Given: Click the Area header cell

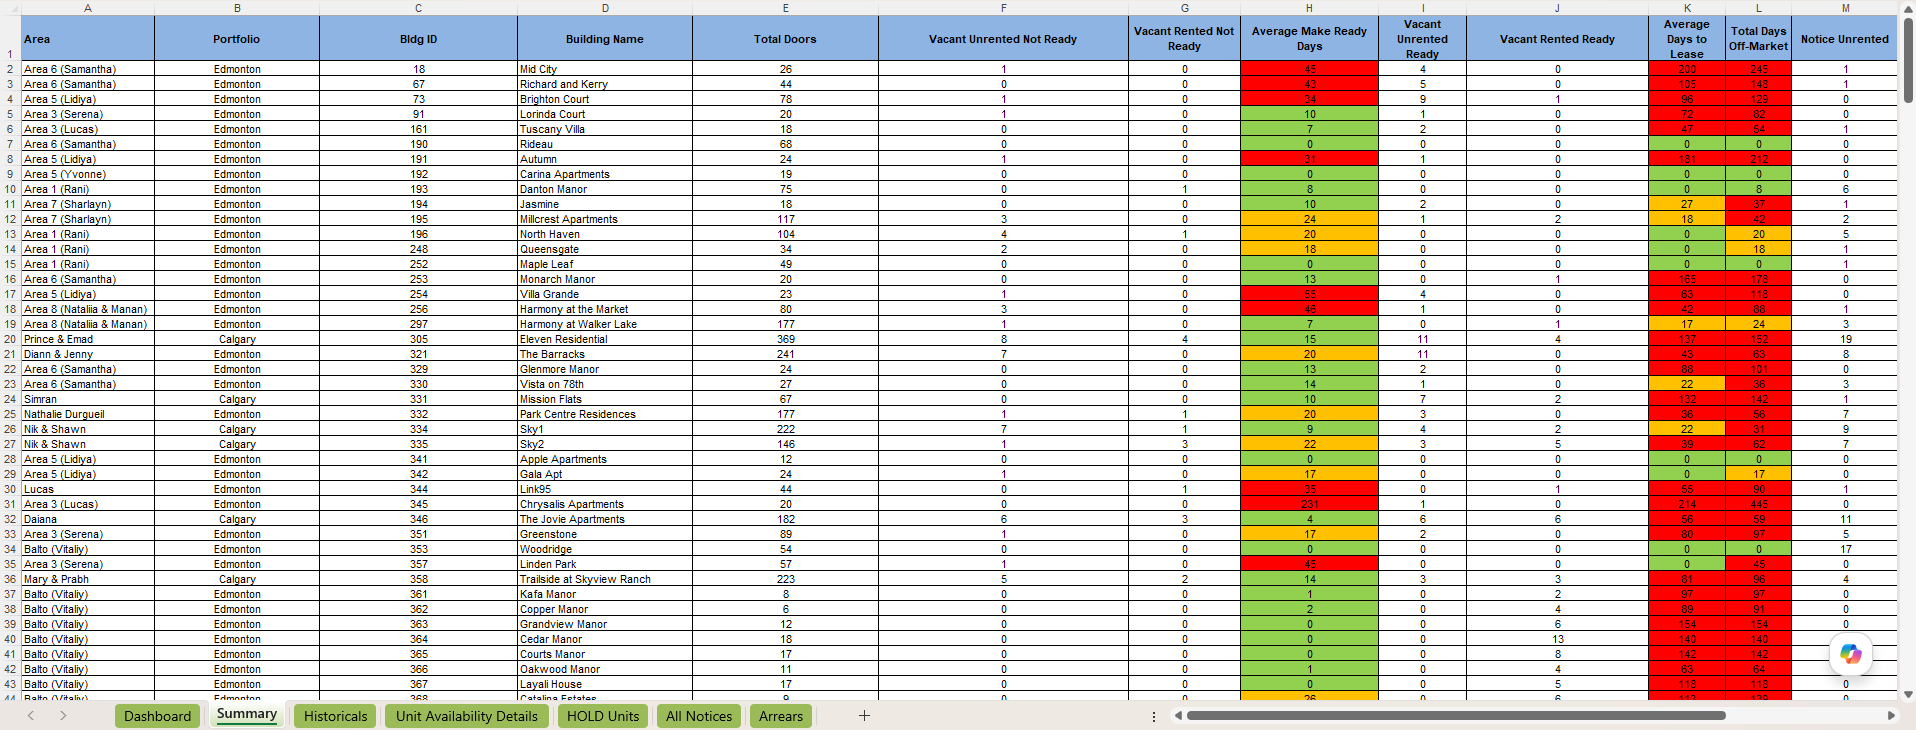Looking at the screenshot, I should [x=88, y=39].
